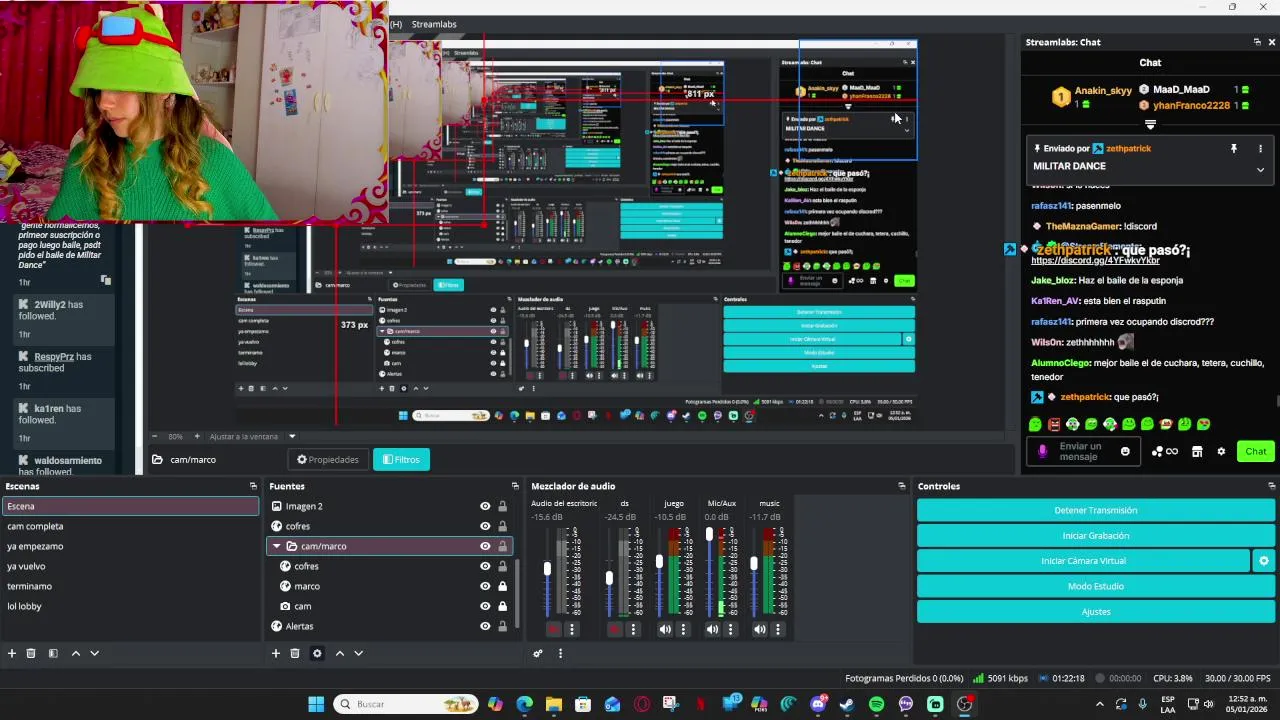1280x720 pixels.
Task: Hide the marco source
Action: (485, 586)
